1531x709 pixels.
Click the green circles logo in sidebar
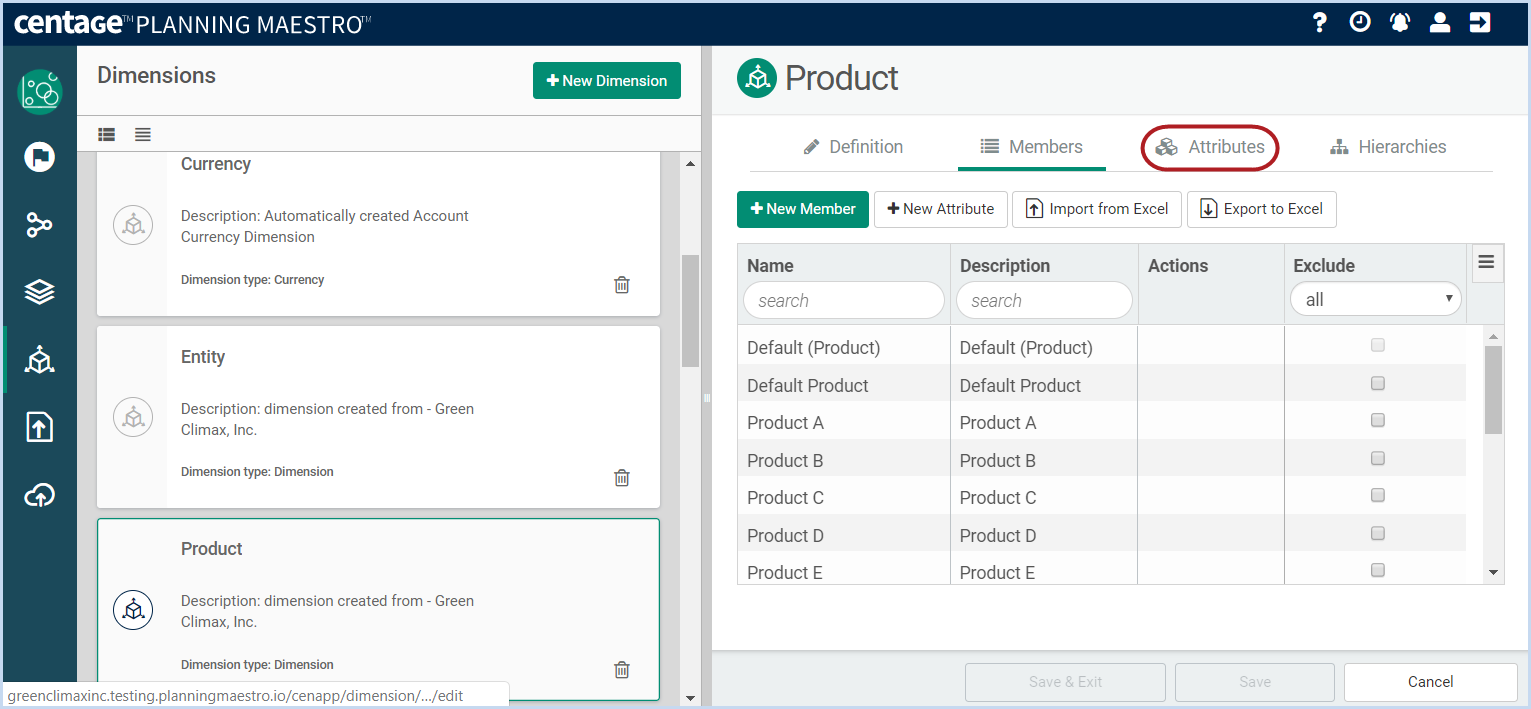coord(40,92)
